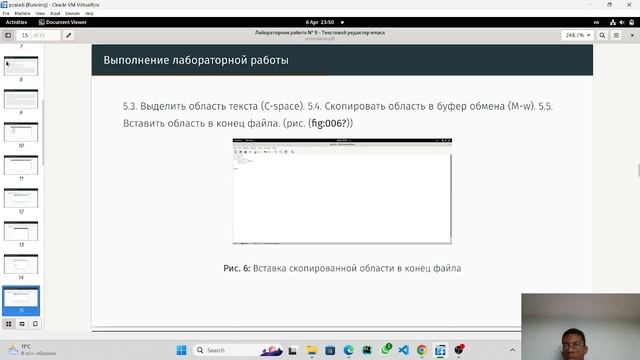
Task: Open Task View on the Windows taskbar
Action: point(292,350)
